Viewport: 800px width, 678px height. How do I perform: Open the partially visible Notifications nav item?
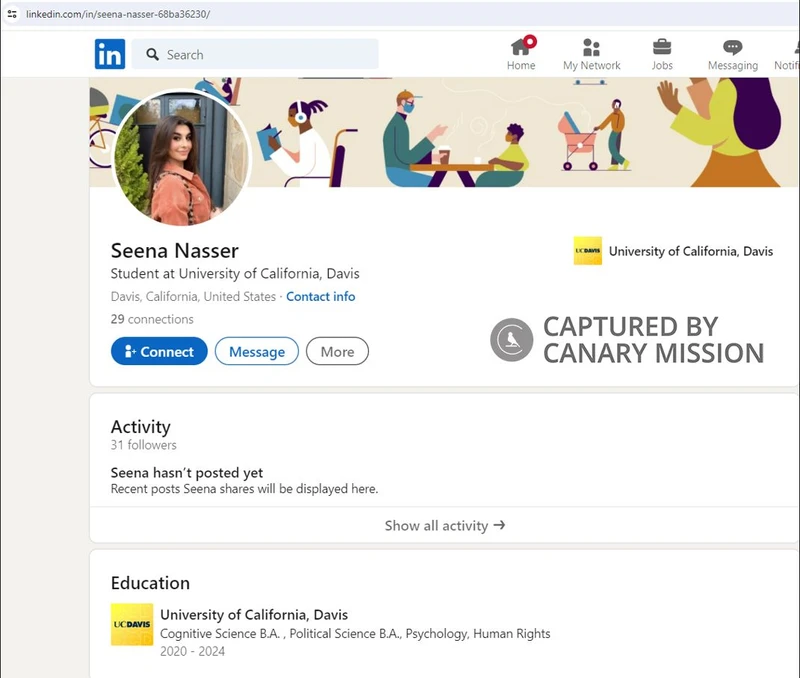click(787, 54)
